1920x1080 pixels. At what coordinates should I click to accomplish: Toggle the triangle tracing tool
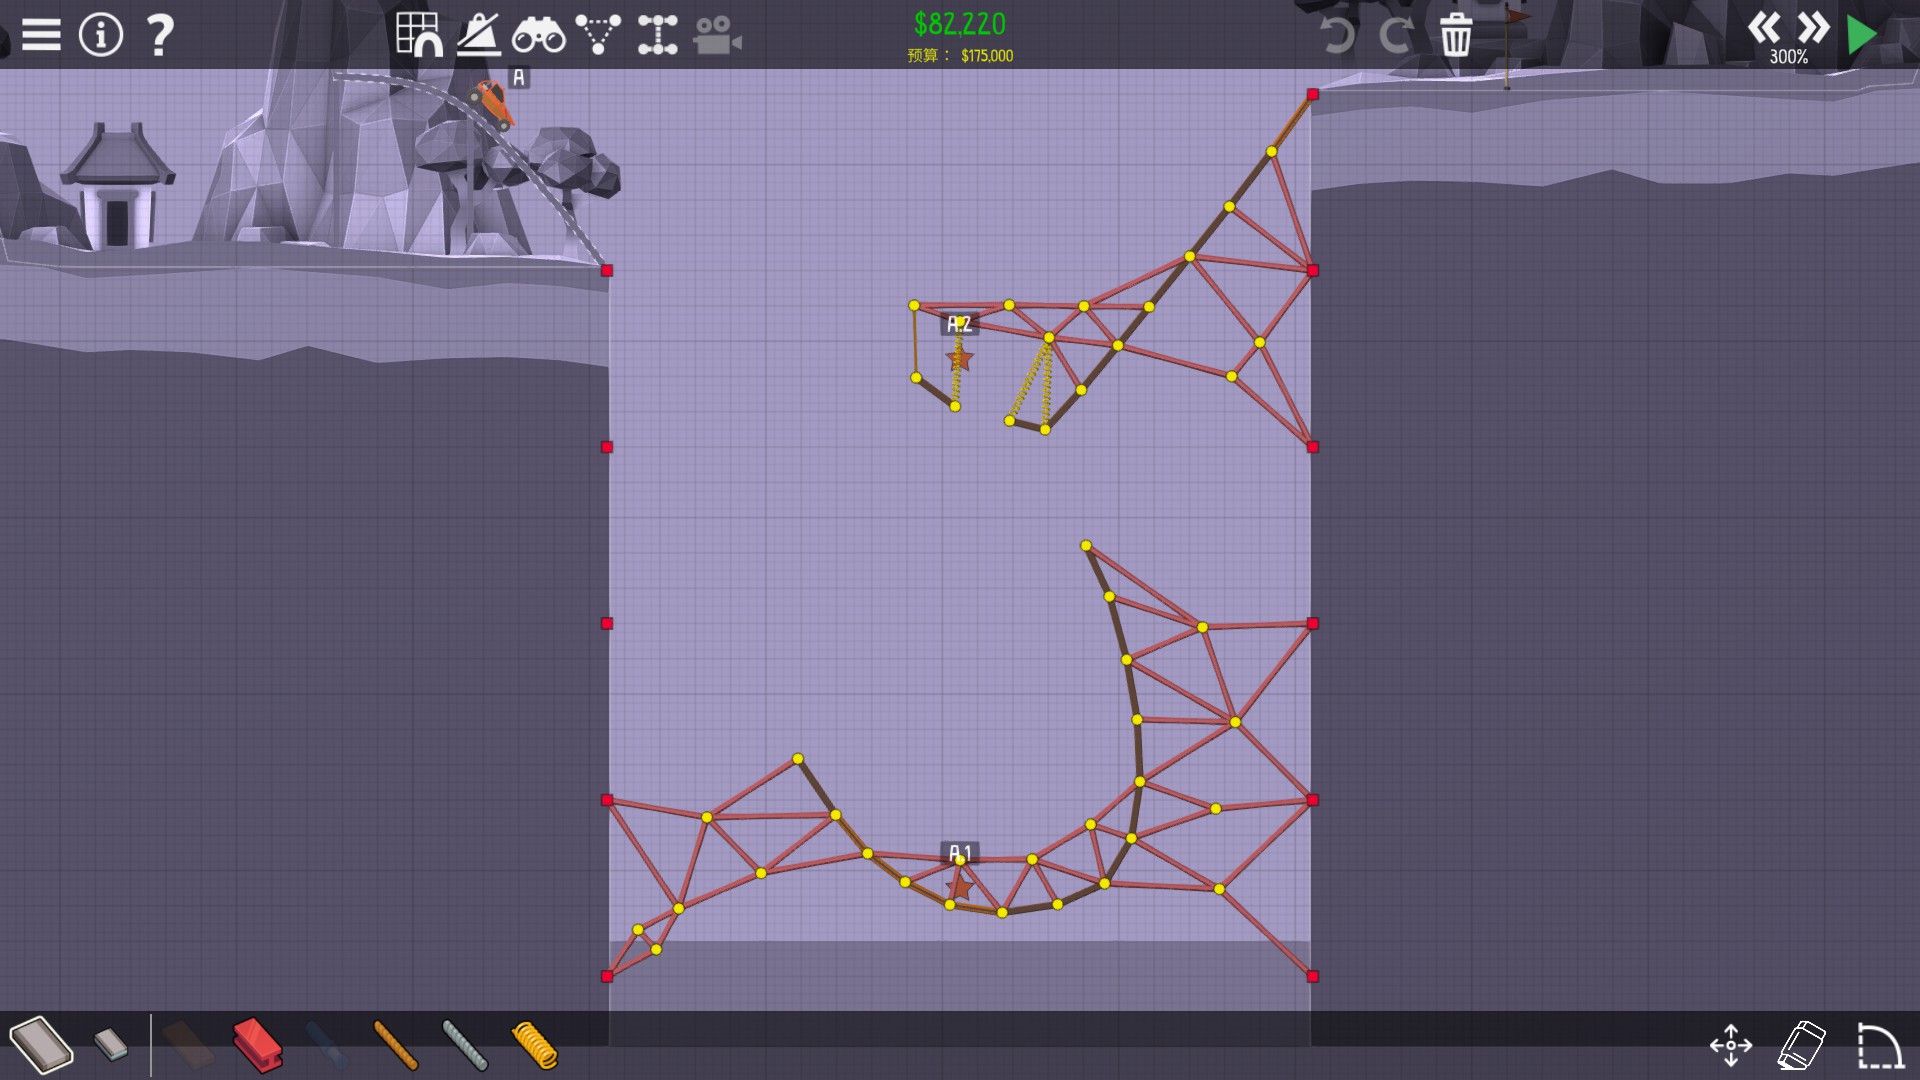click(598, 35)
